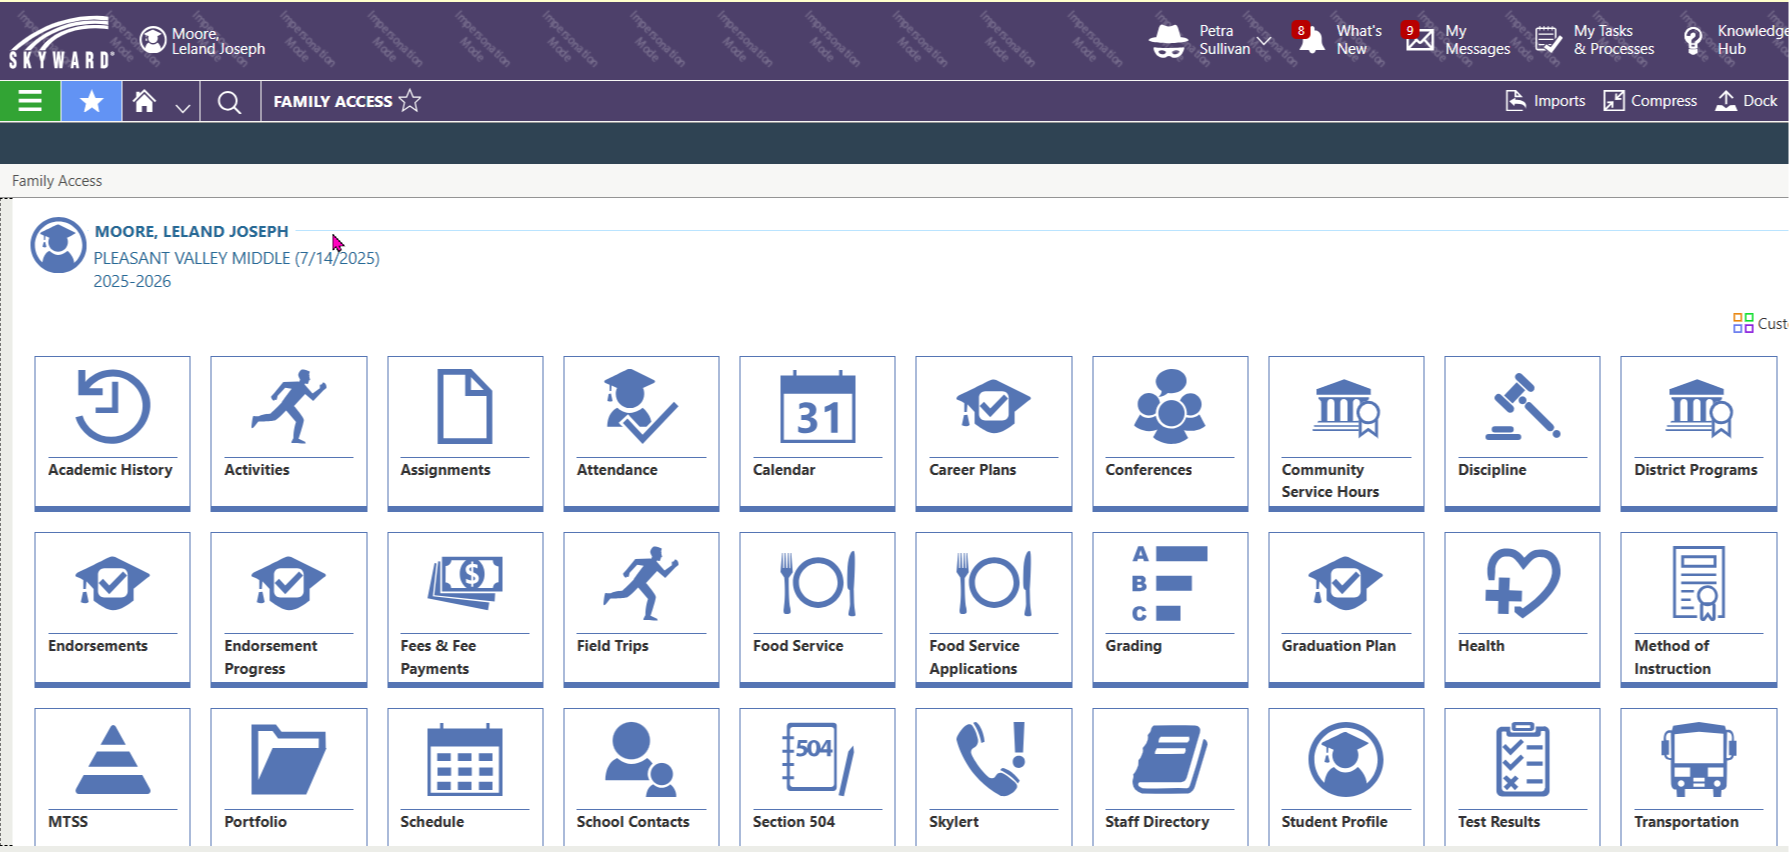Expand the chevron next to Home

pyautogui.click(x=182, y=106)
